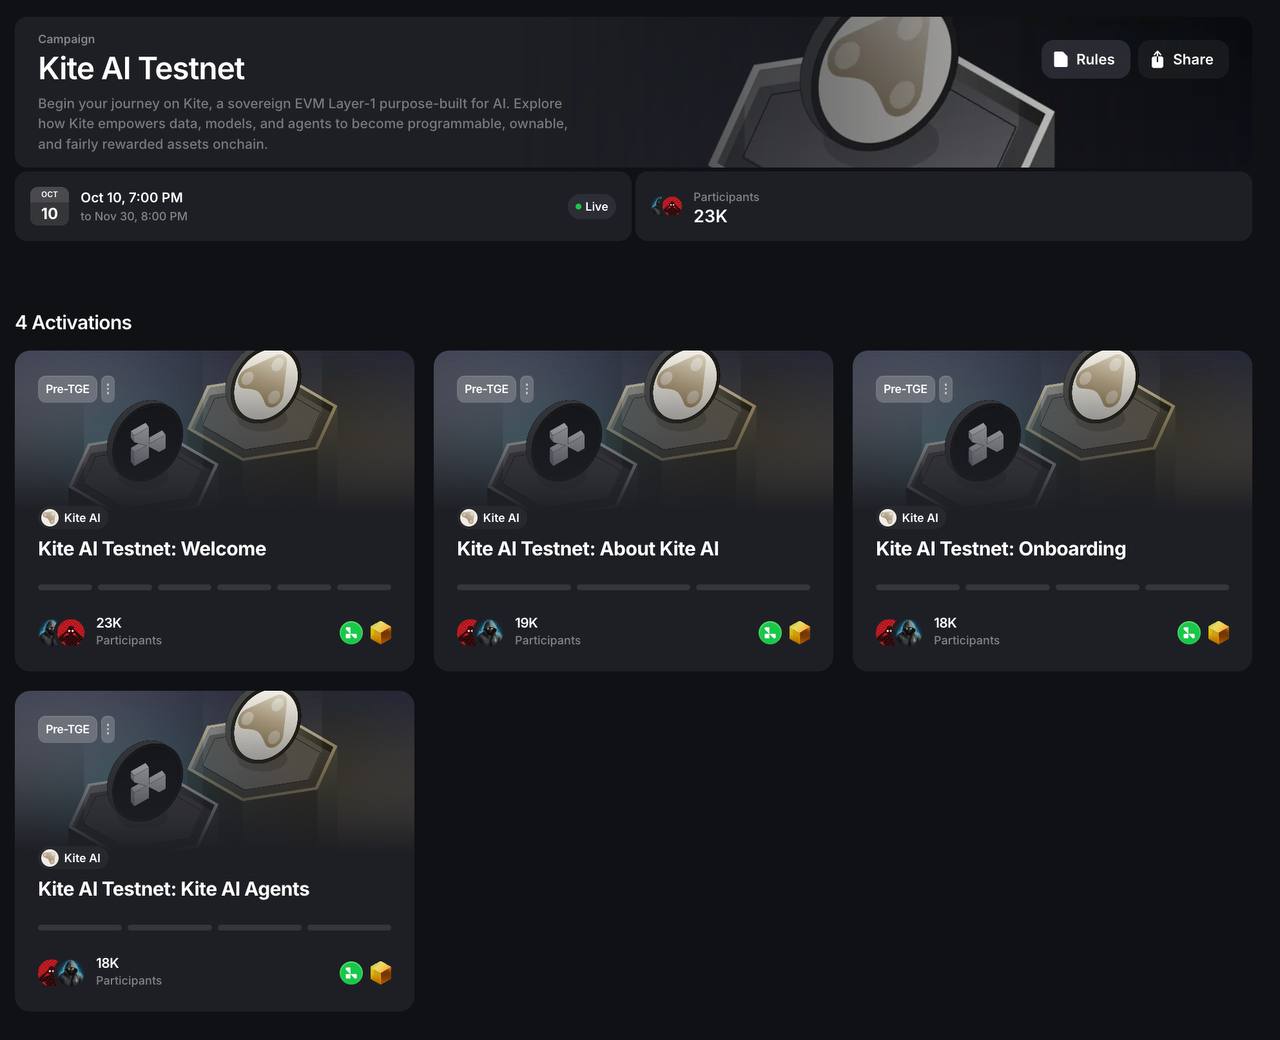The height and width of the screenshot is (1040, 1280).
Task: Open three-dot menu on Welcome card
Action: point(108,389)
